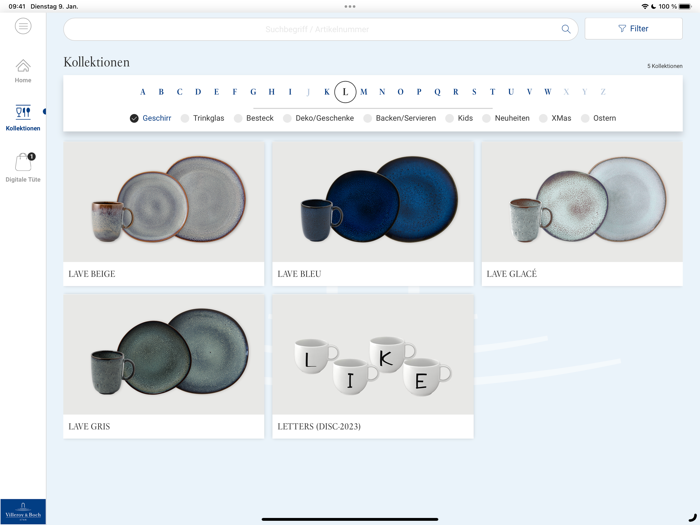Jump to letter R collections
The image size is (700, 525).
pos(456,92)
